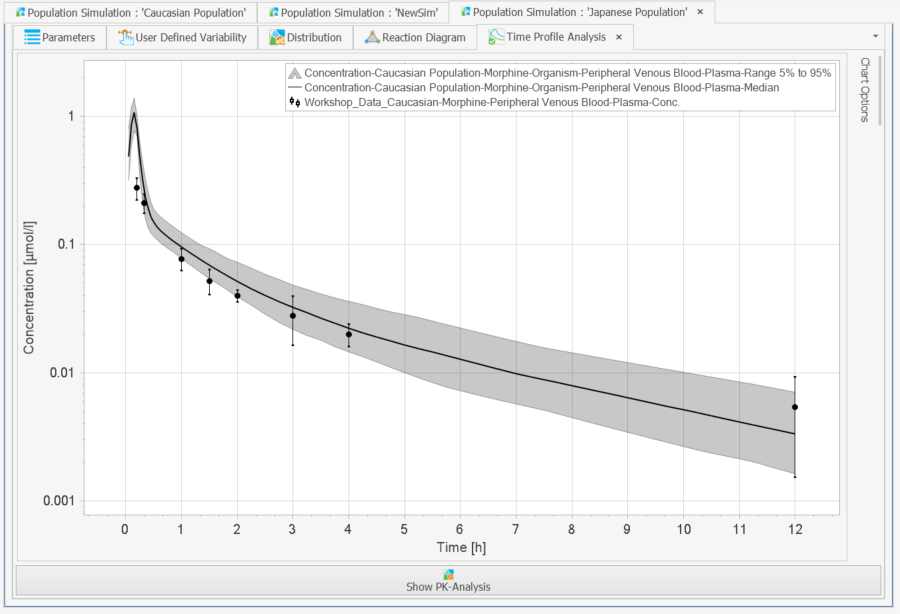Image resolution: width=900 pixels, height=614 pixels.
Task: Click the NewSim tab icon
Action: point(273,13)
